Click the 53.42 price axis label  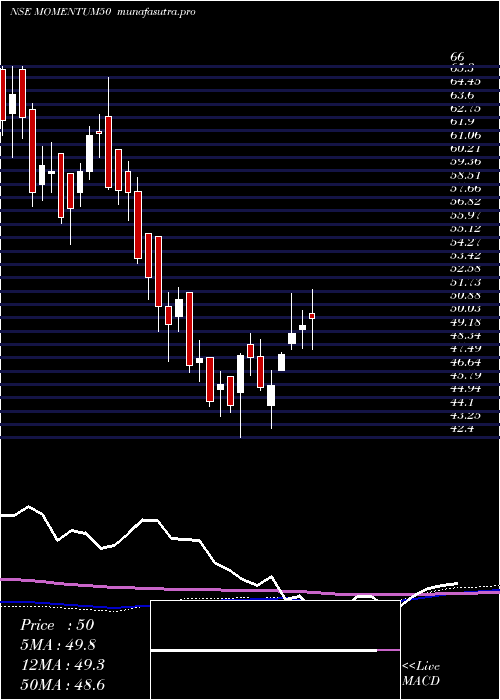coord(465,255)
